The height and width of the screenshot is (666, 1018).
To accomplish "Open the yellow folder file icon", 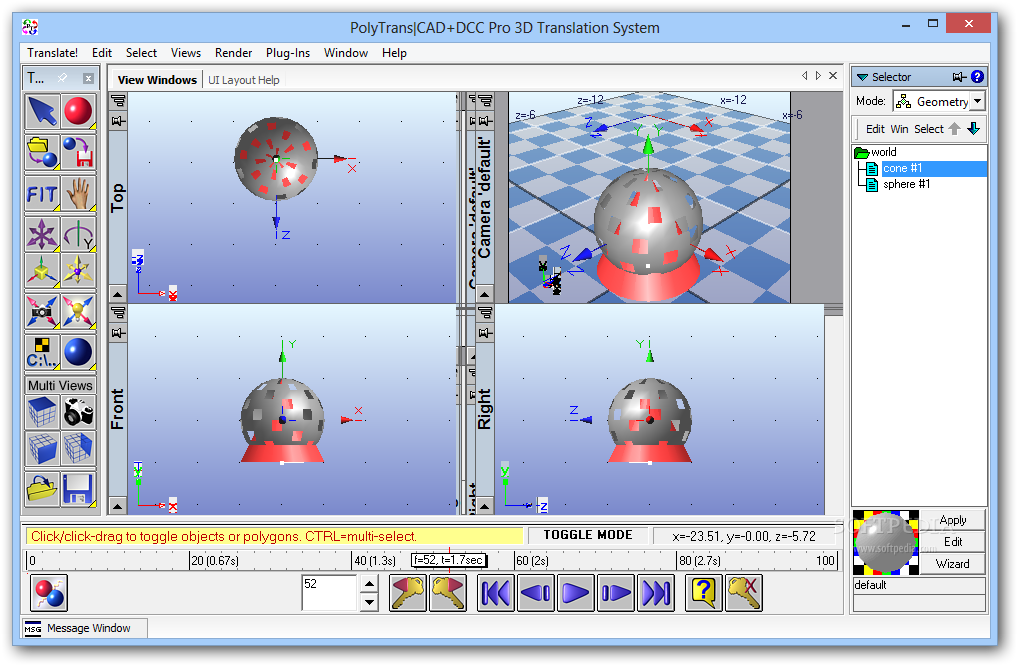I will pyautogui.click(x=42, y=489).
